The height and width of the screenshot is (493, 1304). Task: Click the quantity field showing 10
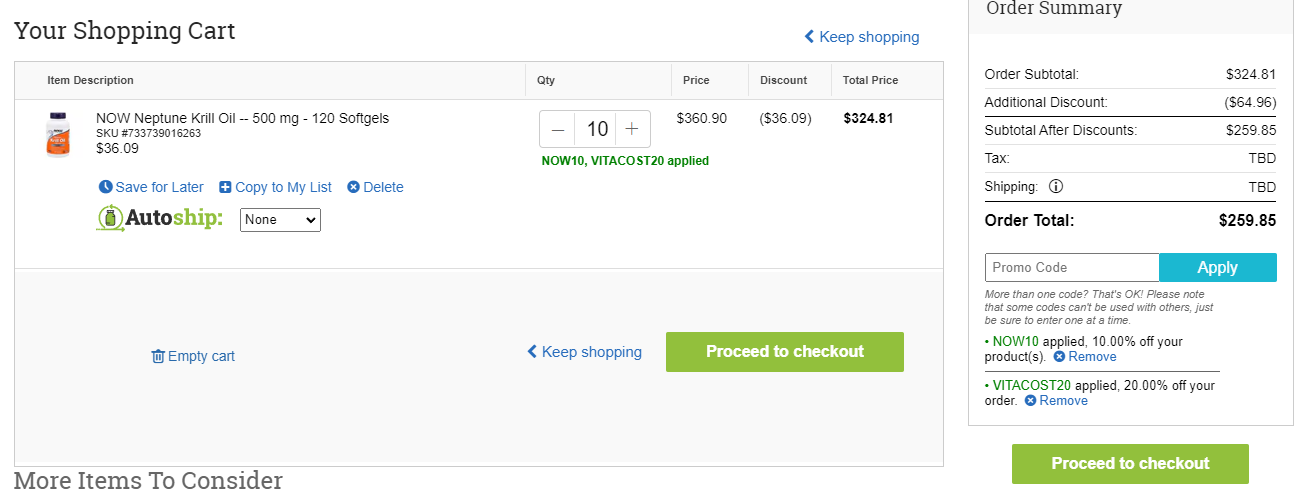tap(597, 129)
